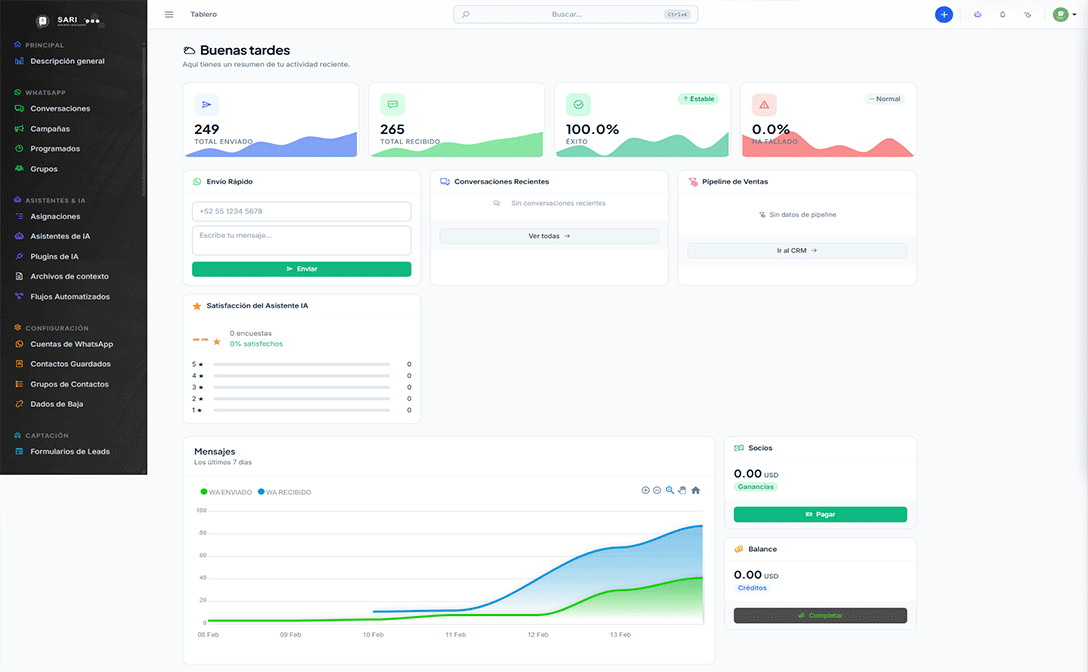Reset the Mensajes chart with the home icon
This screenshot has height=672, width=1088.
pos(695,490)
